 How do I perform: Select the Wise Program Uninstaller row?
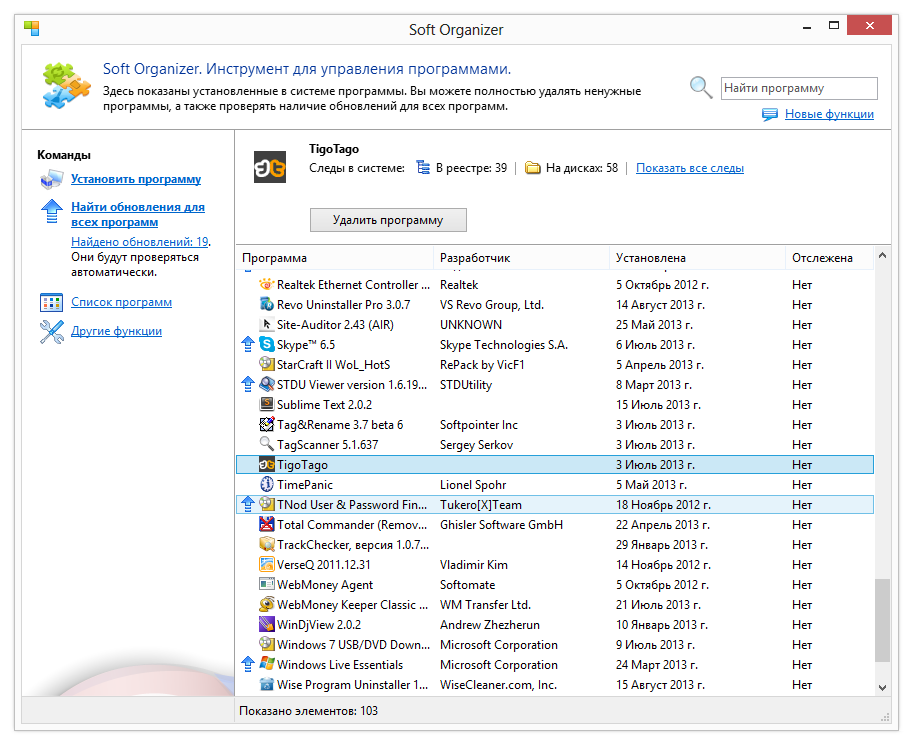555,684
